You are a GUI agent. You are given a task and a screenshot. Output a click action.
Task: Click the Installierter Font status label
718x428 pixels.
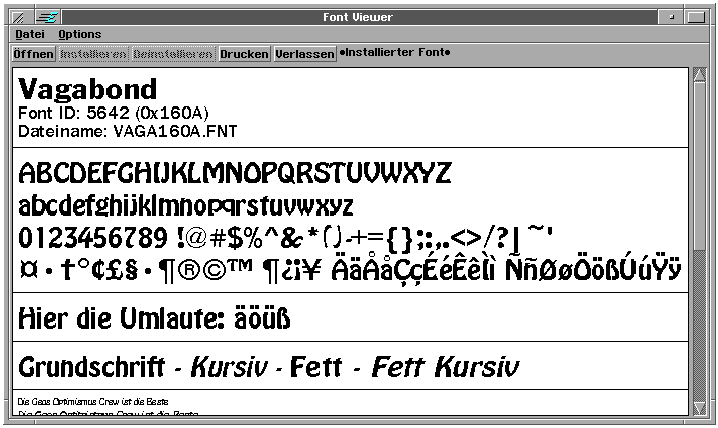click(396, 52)
